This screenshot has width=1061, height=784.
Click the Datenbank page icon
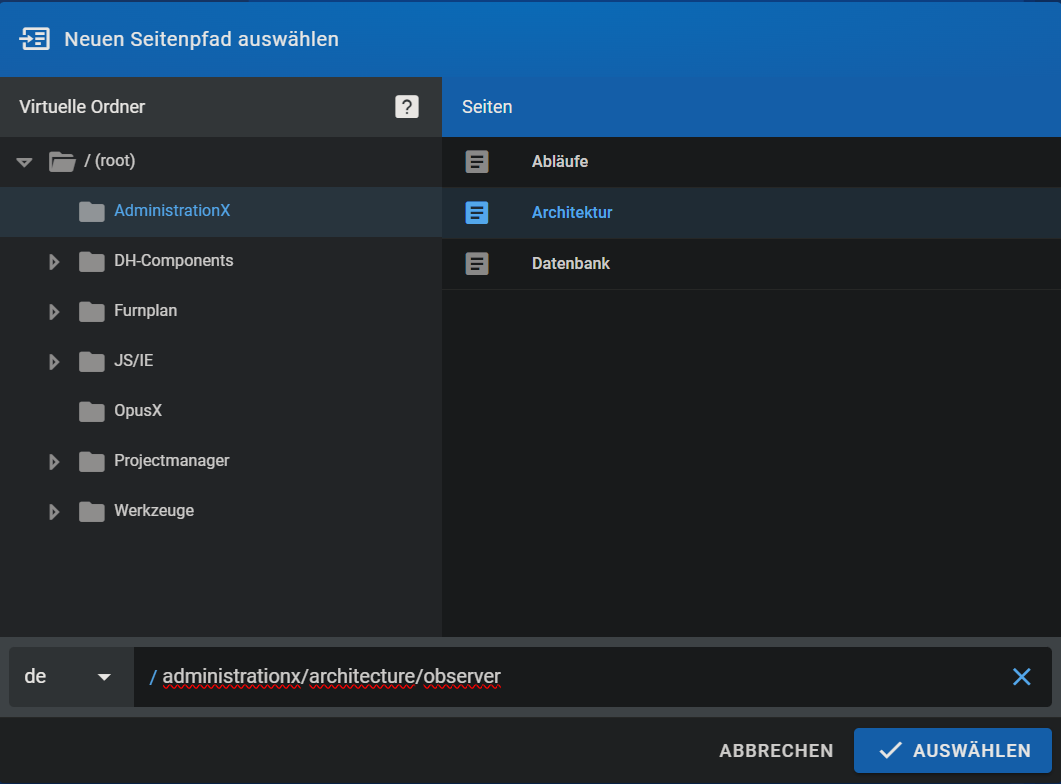pyautogui.click(x=478, y=264)
